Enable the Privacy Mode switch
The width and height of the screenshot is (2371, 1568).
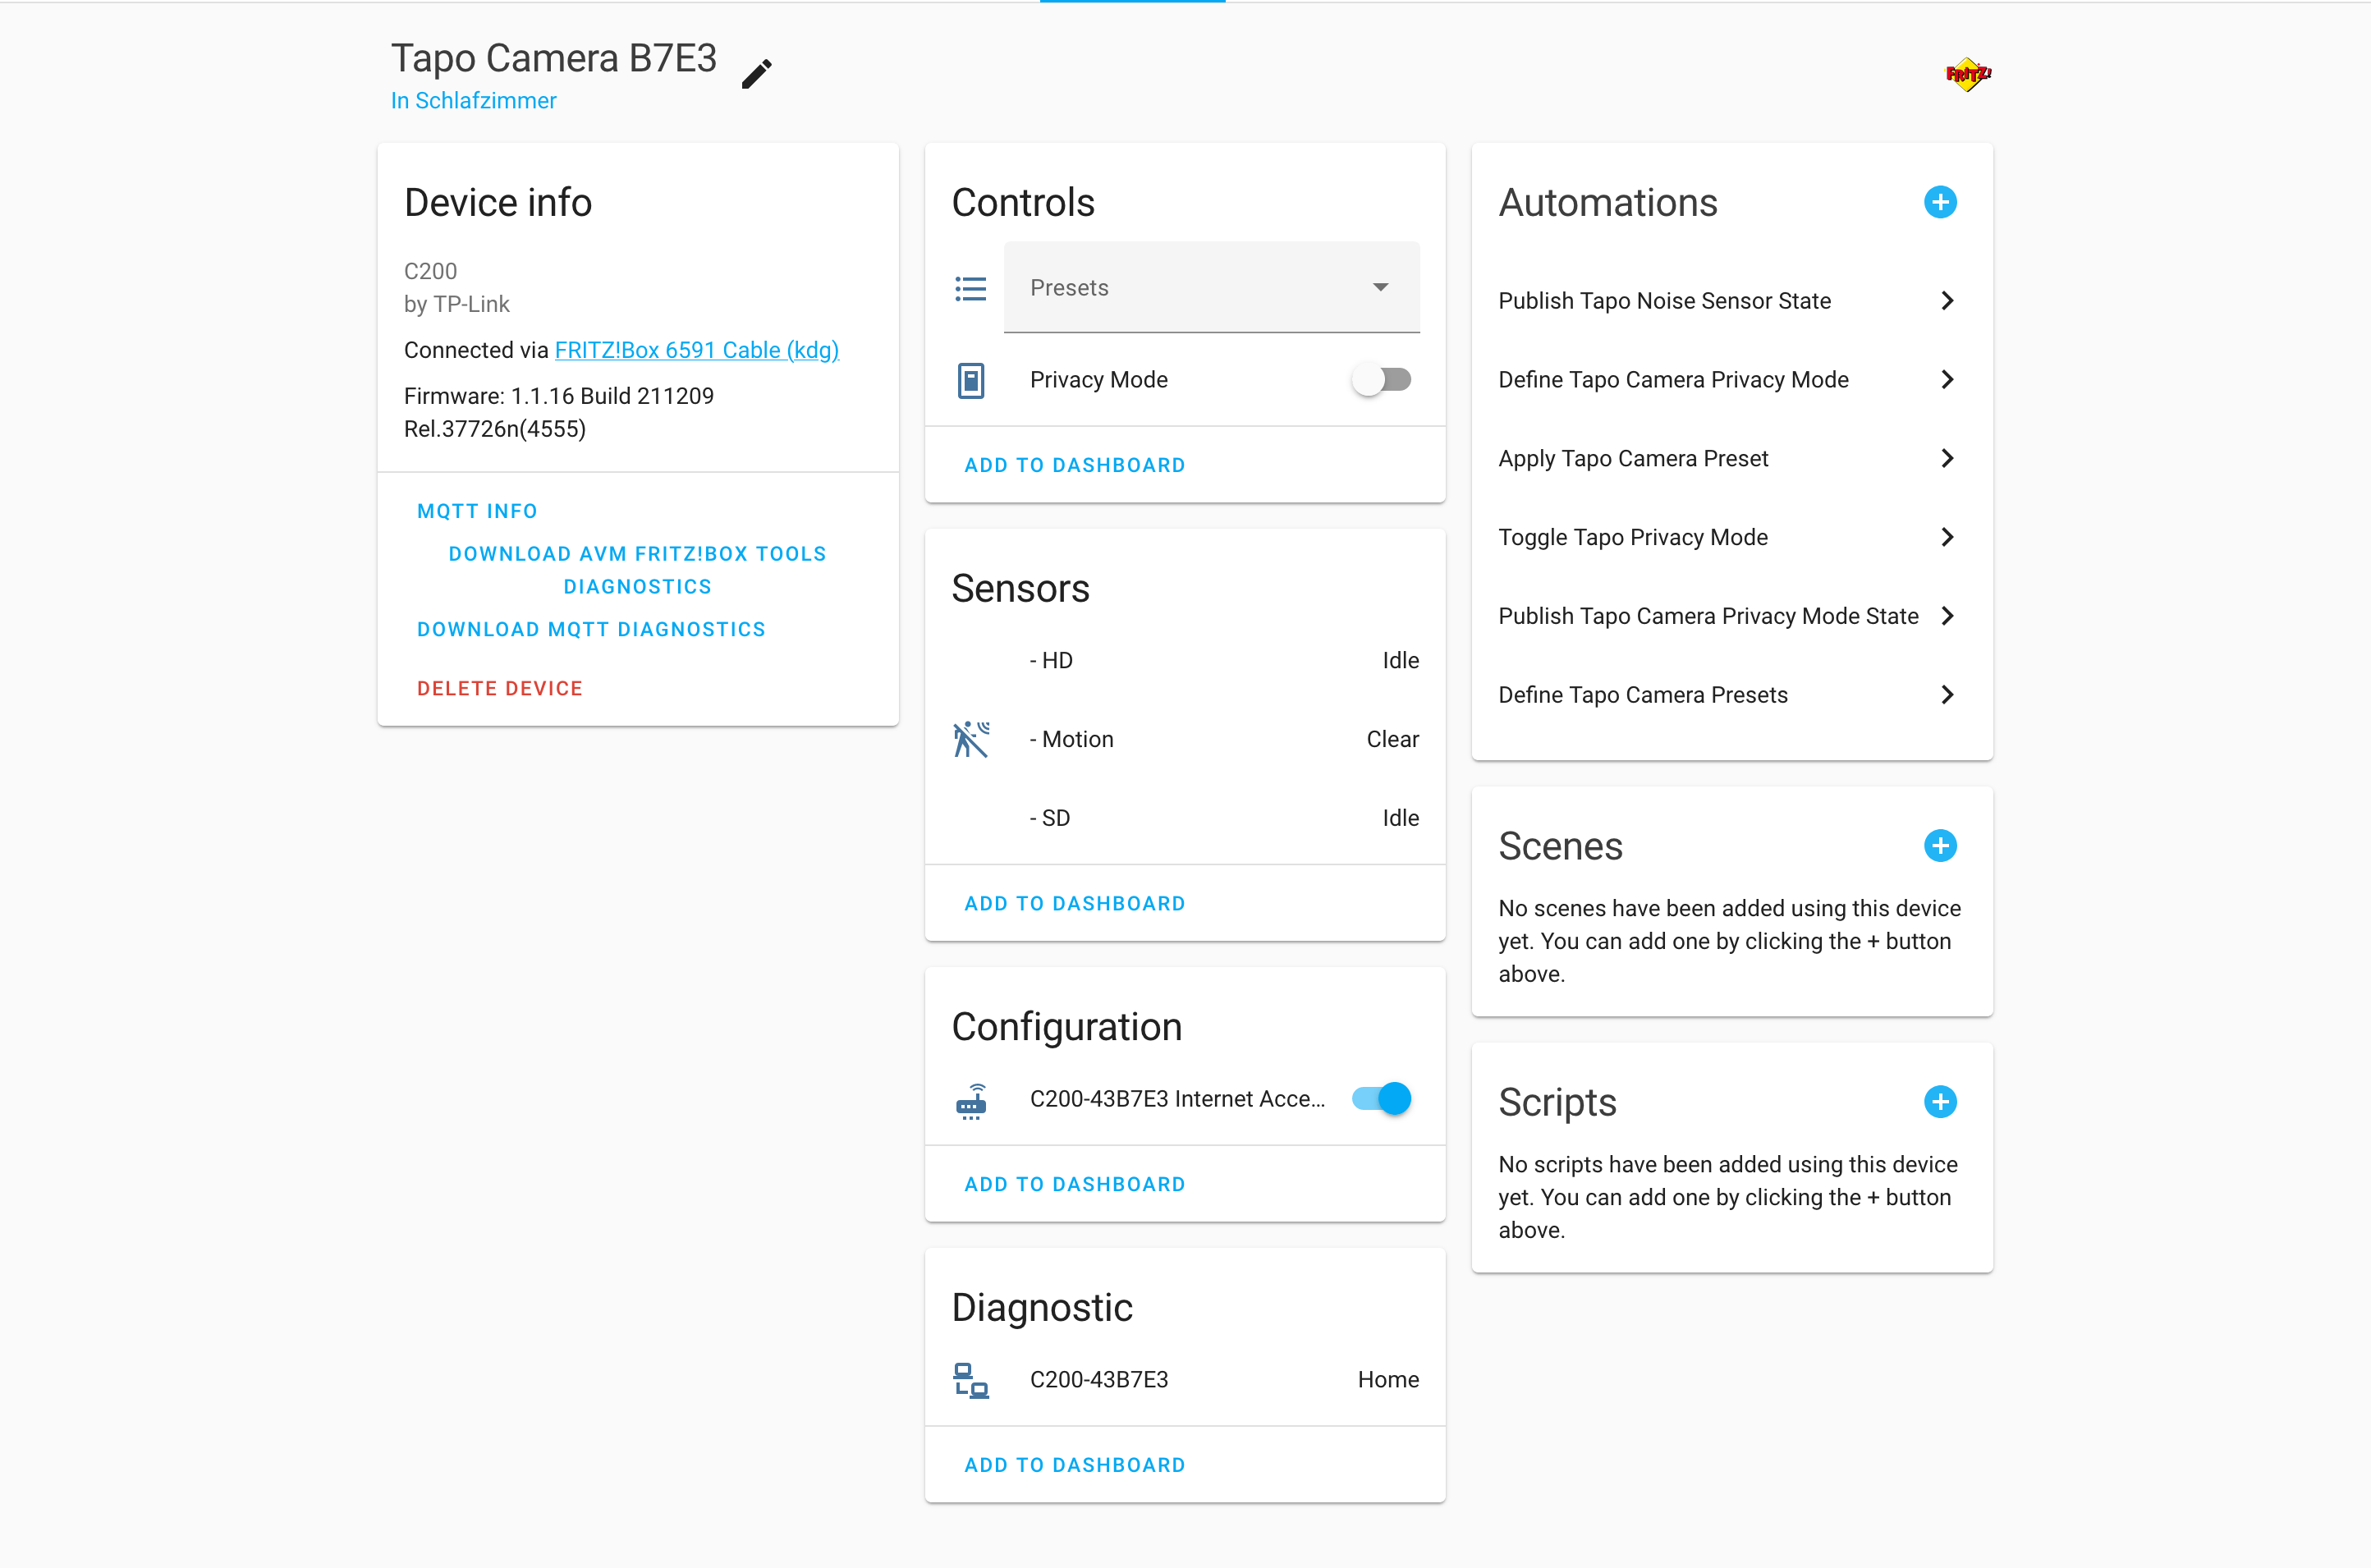pos(1381,380)
